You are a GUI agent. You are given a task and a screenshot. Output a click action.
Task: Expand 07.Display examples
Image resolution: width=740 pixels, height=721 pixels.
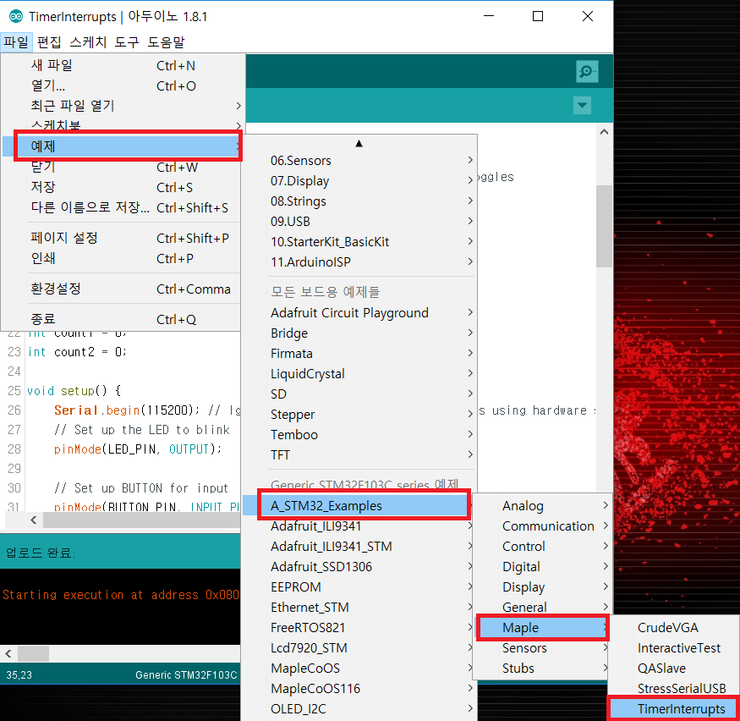click(359, 181)
